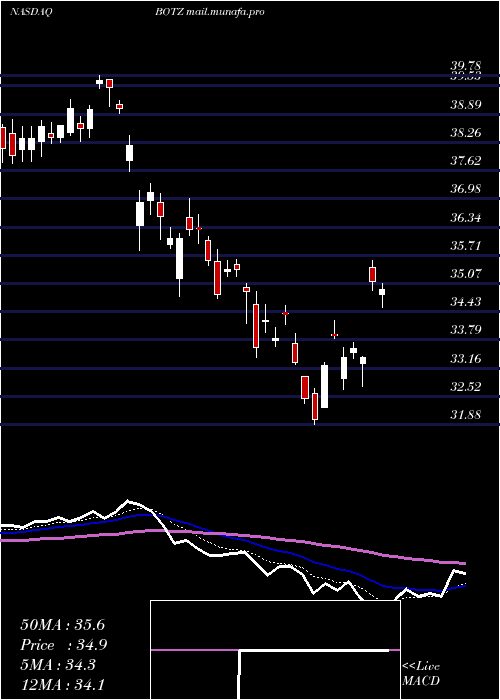Click the lowest red candle near 31.88
Viewport: 500px width, 700px height.
[315, 407]
